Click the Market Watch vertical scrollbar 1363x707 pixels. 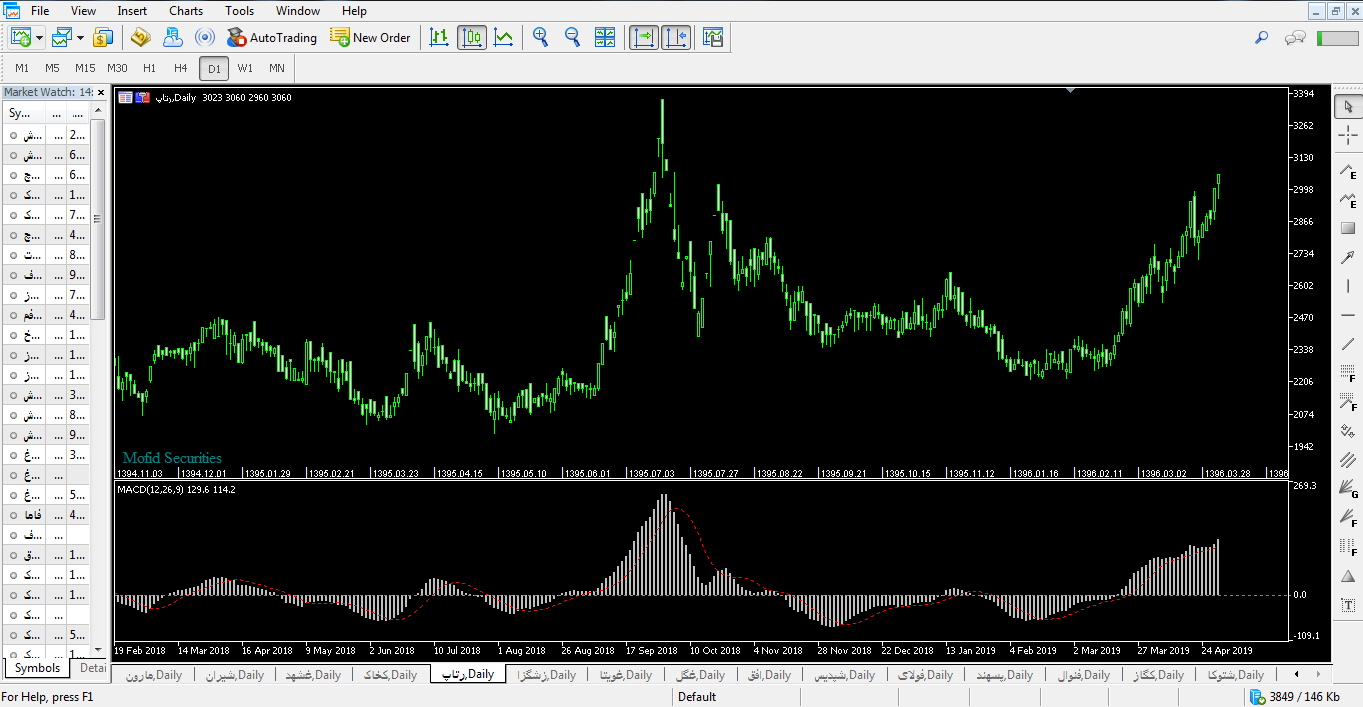tap(98, 220)
